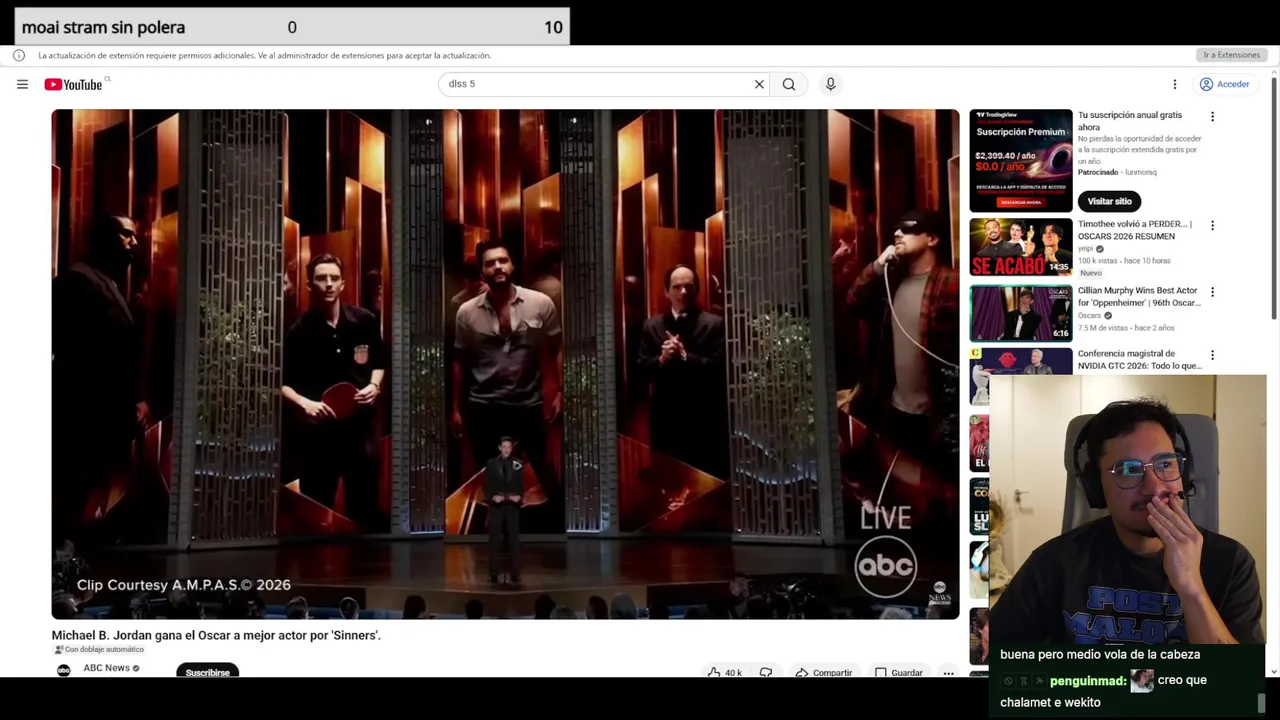Click the Oscars channel name under Cillian Murphy video
This screenshot has height=720, width=1280.
click(1089, 316)
